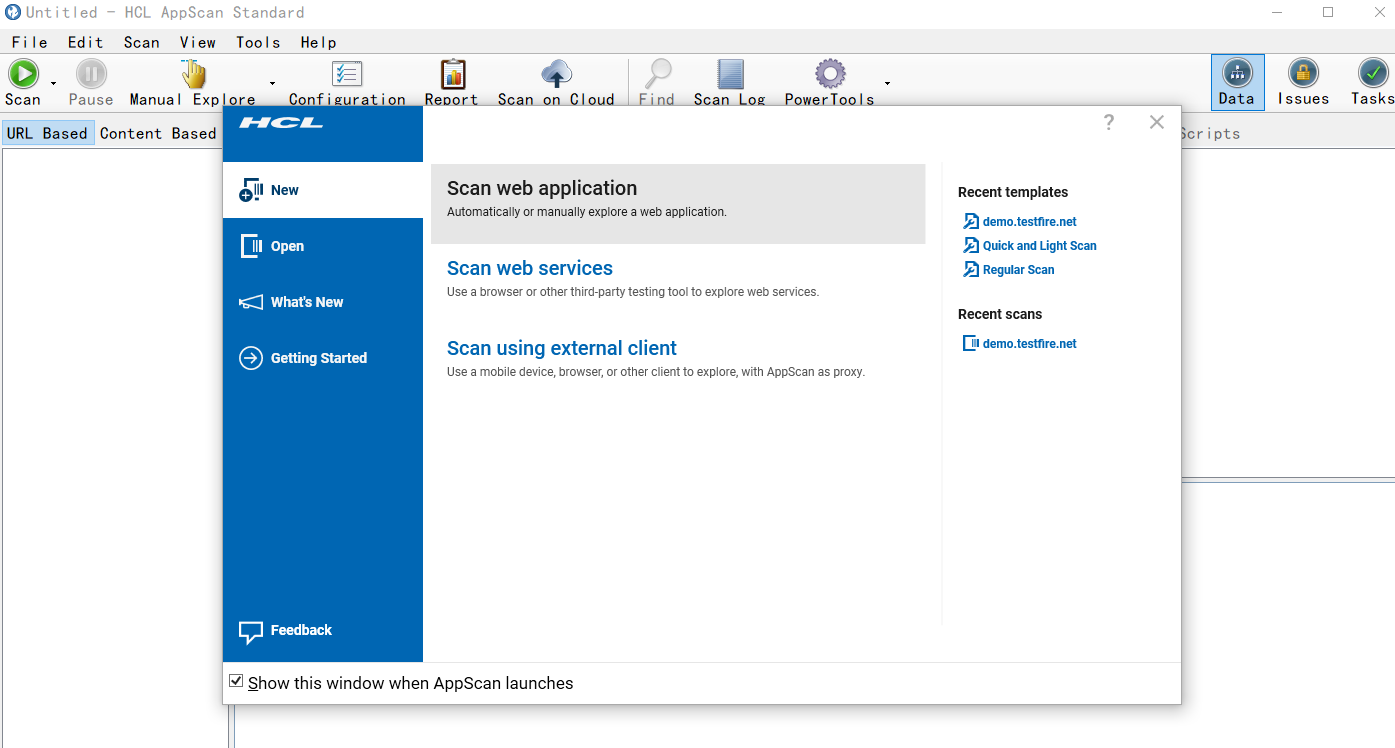
Task: Click the Feedback speech bubble icon
Action: point(251,631)
